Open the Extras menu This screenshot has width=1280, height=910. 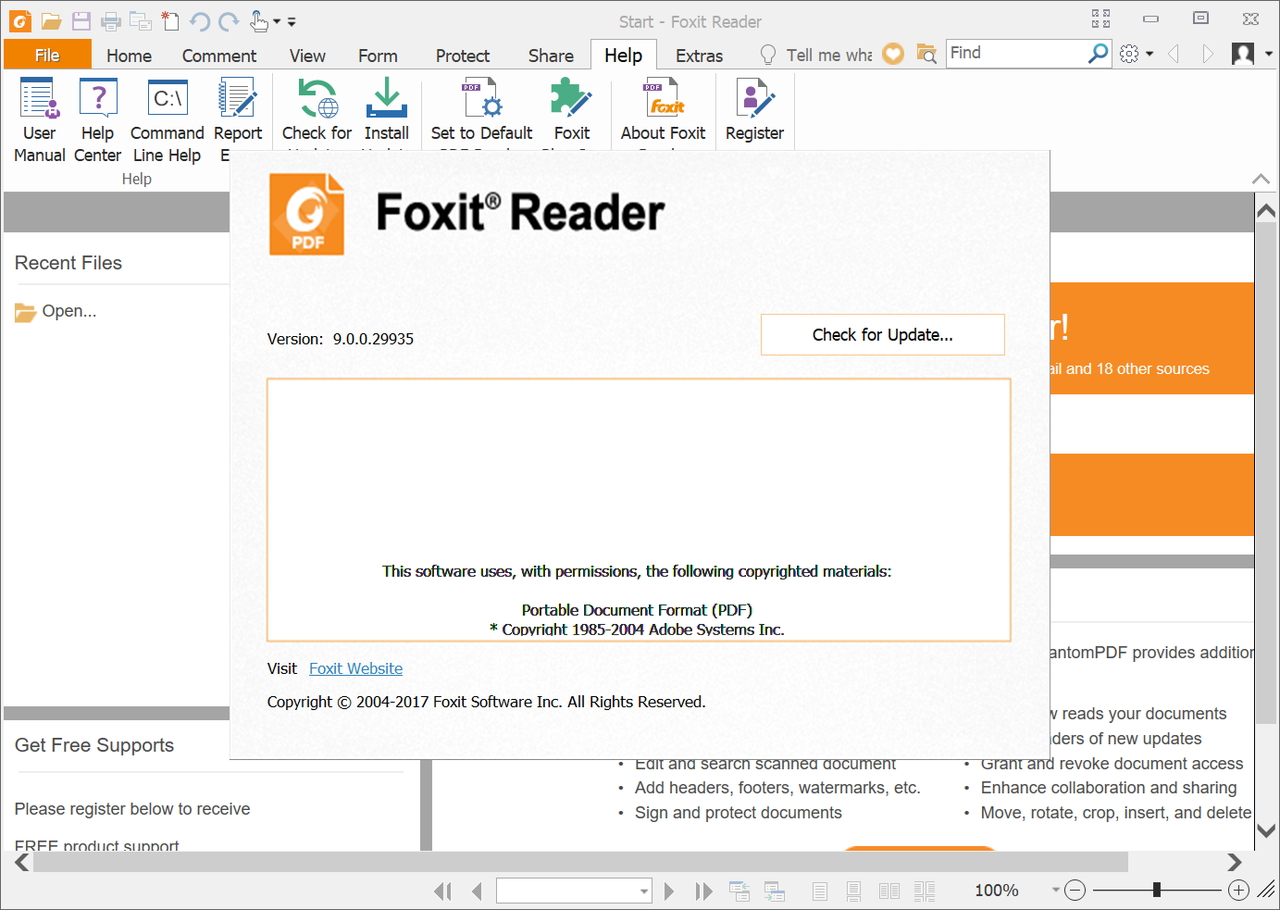(x=699, y=55)
